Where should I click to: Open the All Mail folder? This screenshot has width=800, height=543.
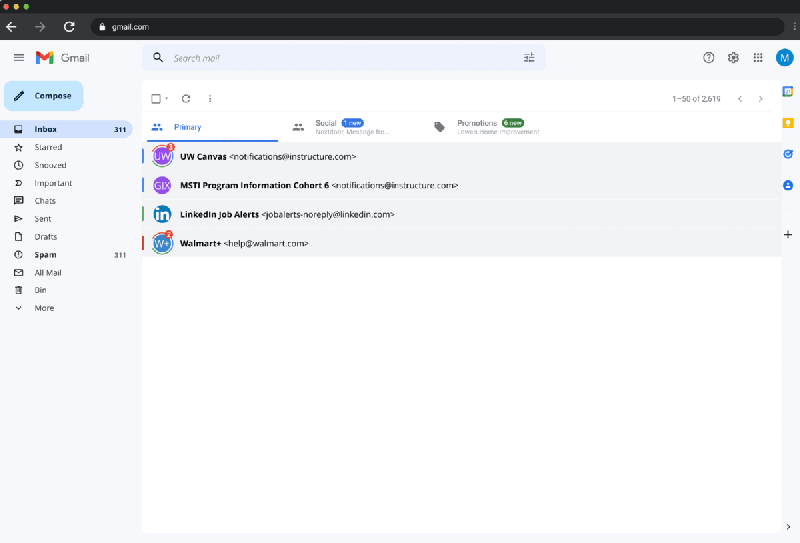click(66, 273)
